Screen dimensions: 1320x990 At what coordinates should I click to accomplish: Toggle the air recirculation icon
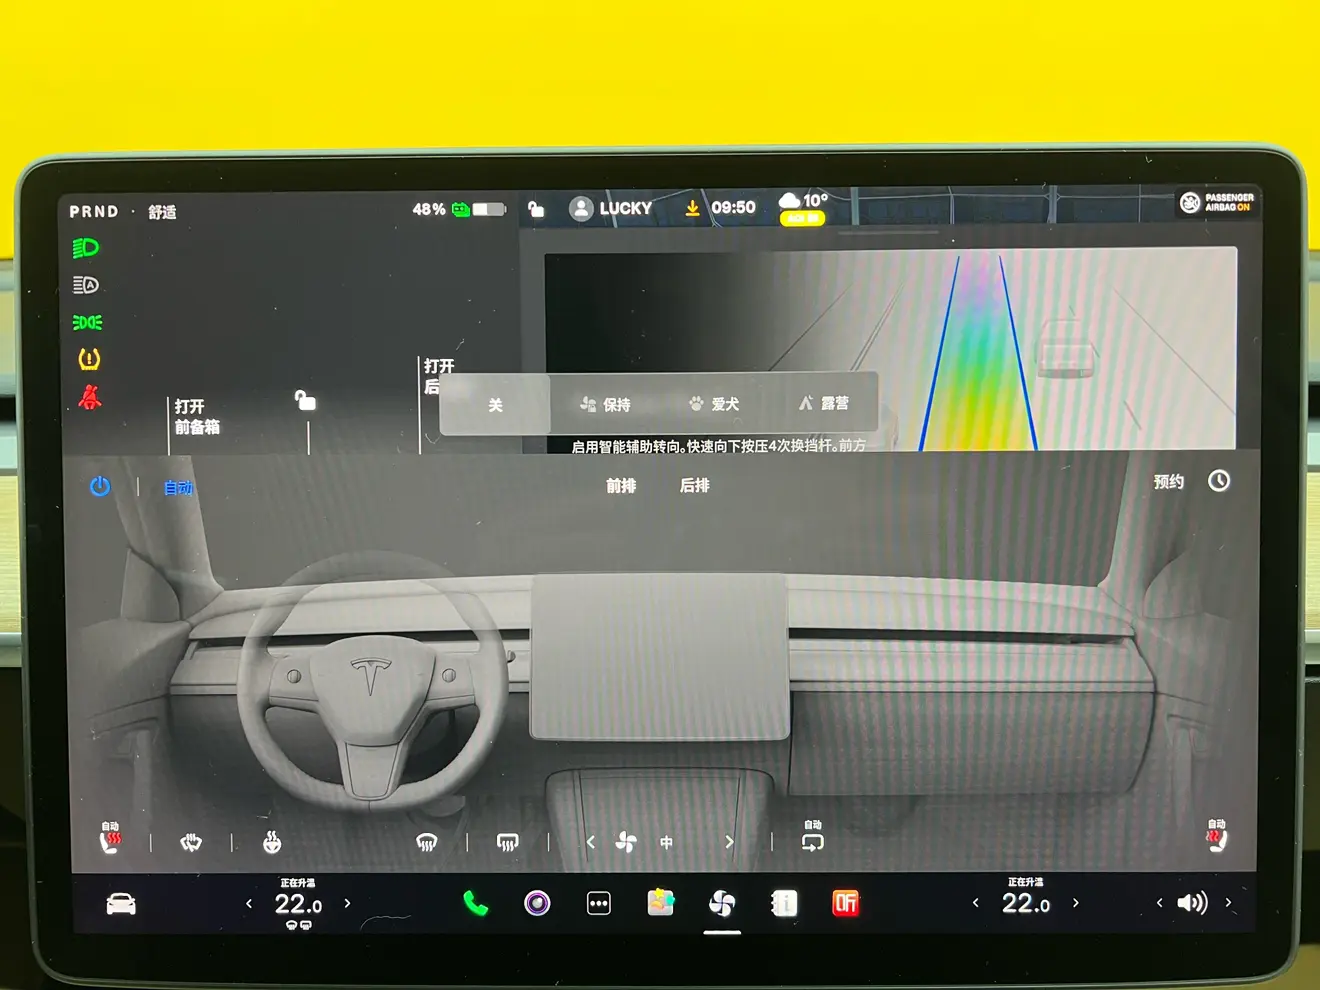(812, 842)
